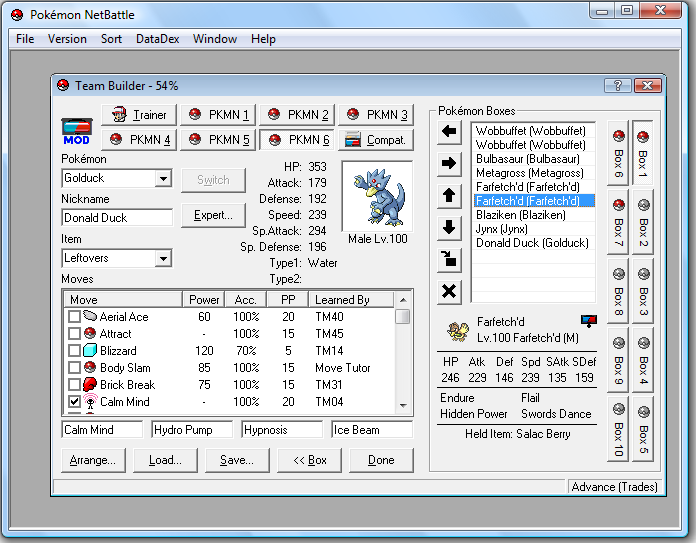696x543 pixels.
Task: Expand the Pokémon species dropdown
Action: [x=163, y=179]
